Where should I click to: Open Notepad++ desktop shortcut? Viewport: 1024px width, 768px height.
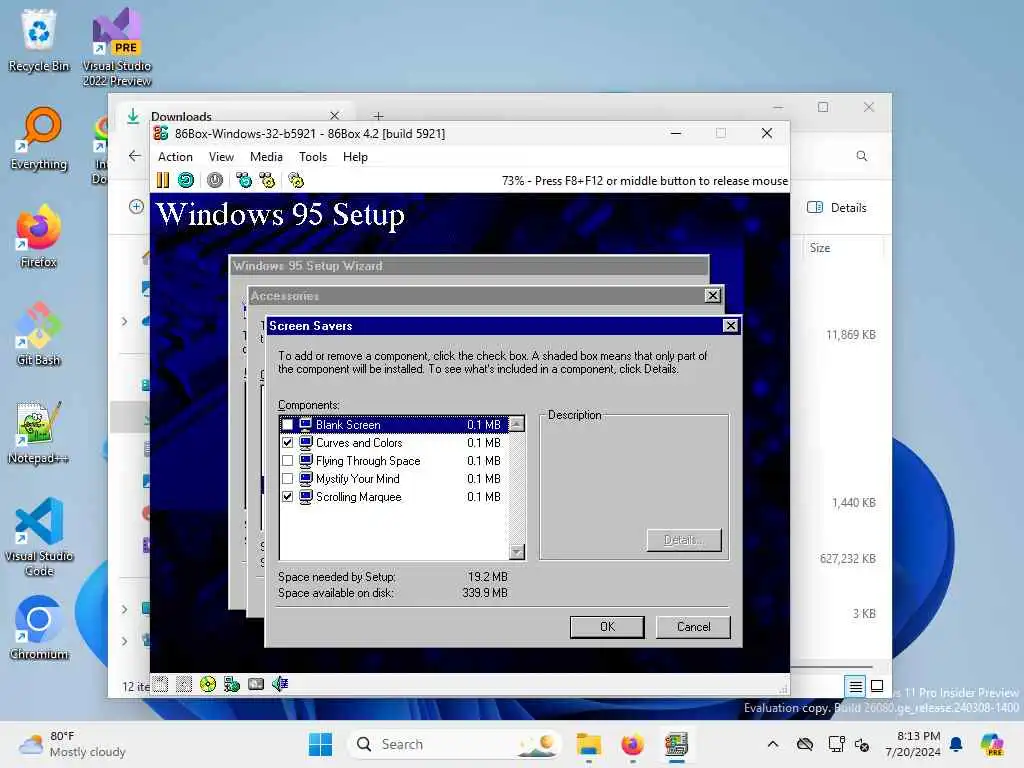(x=39, y=432)
